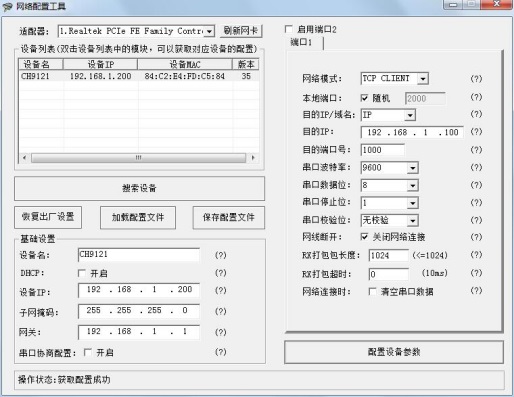
Task: Click device list scroll right arrow
Action: 253,157
